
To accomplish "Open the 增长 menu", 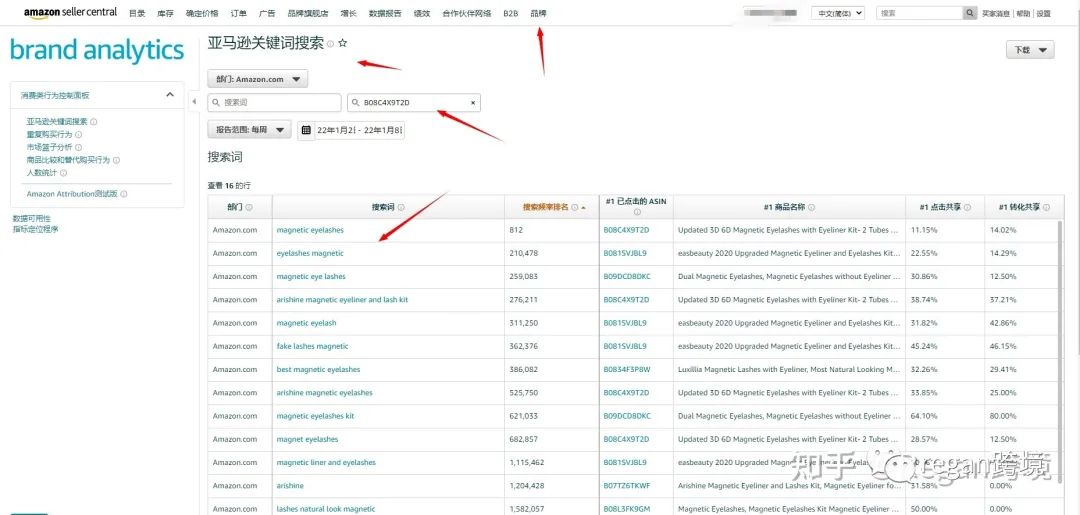I will 349,13.
